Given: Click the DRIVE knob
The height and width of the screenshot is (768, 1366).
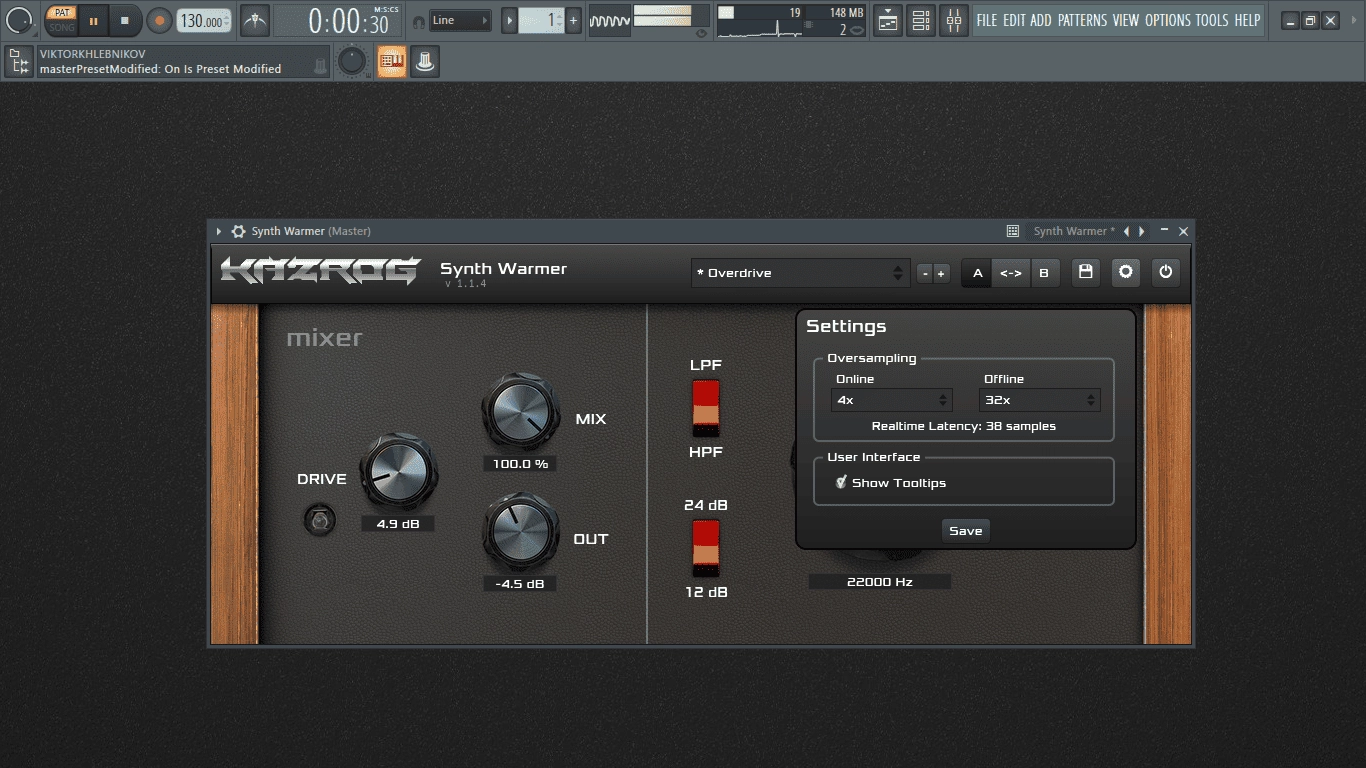Looking at the screenshot, I should coord(398,472).
